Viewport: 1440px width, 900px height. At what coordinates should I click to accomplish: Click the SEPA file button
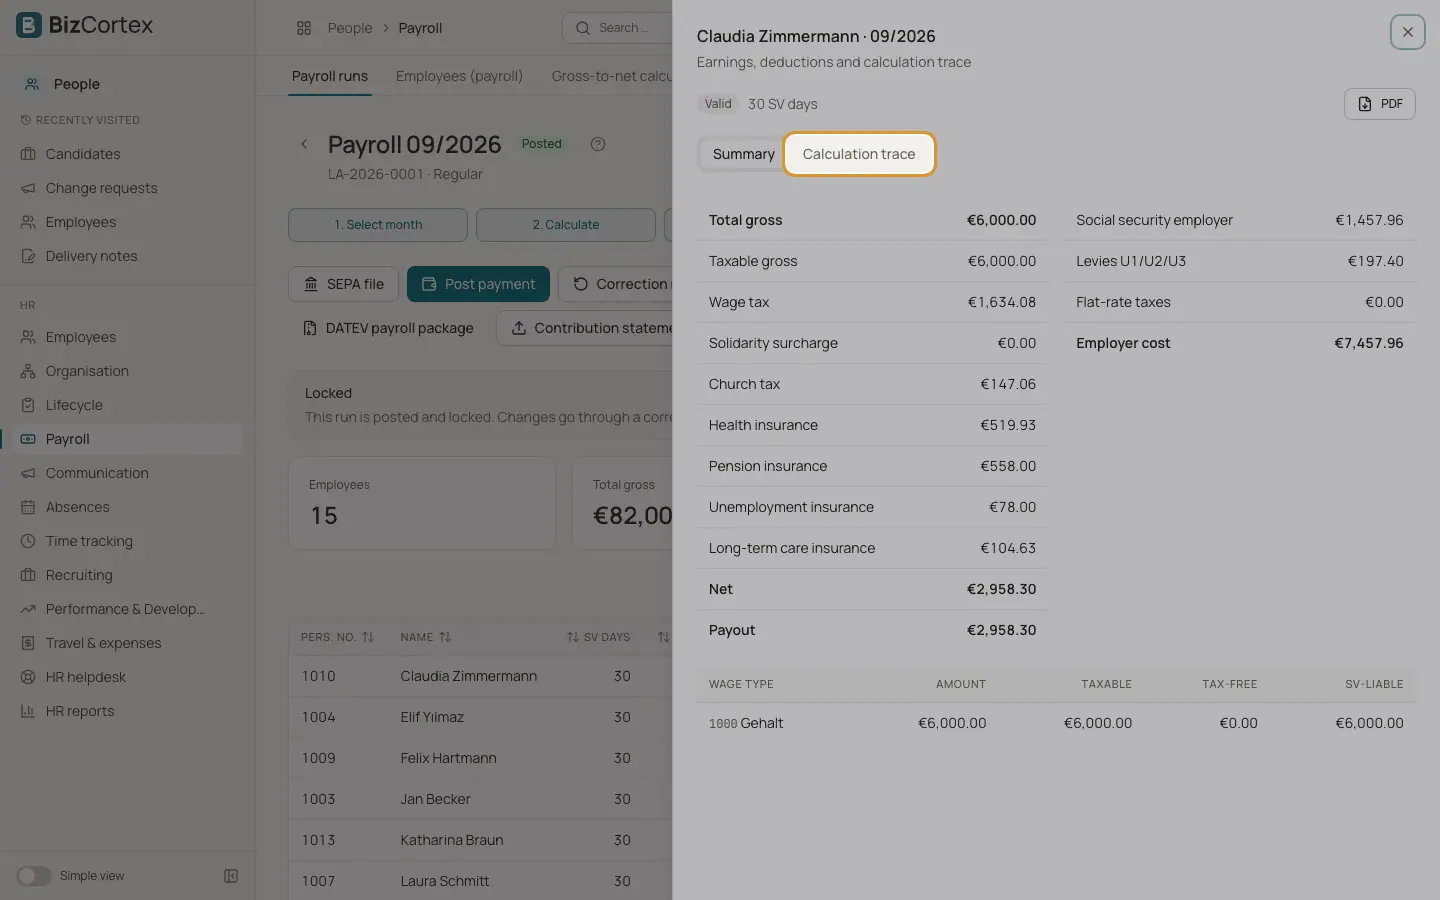tap(343, 284)
